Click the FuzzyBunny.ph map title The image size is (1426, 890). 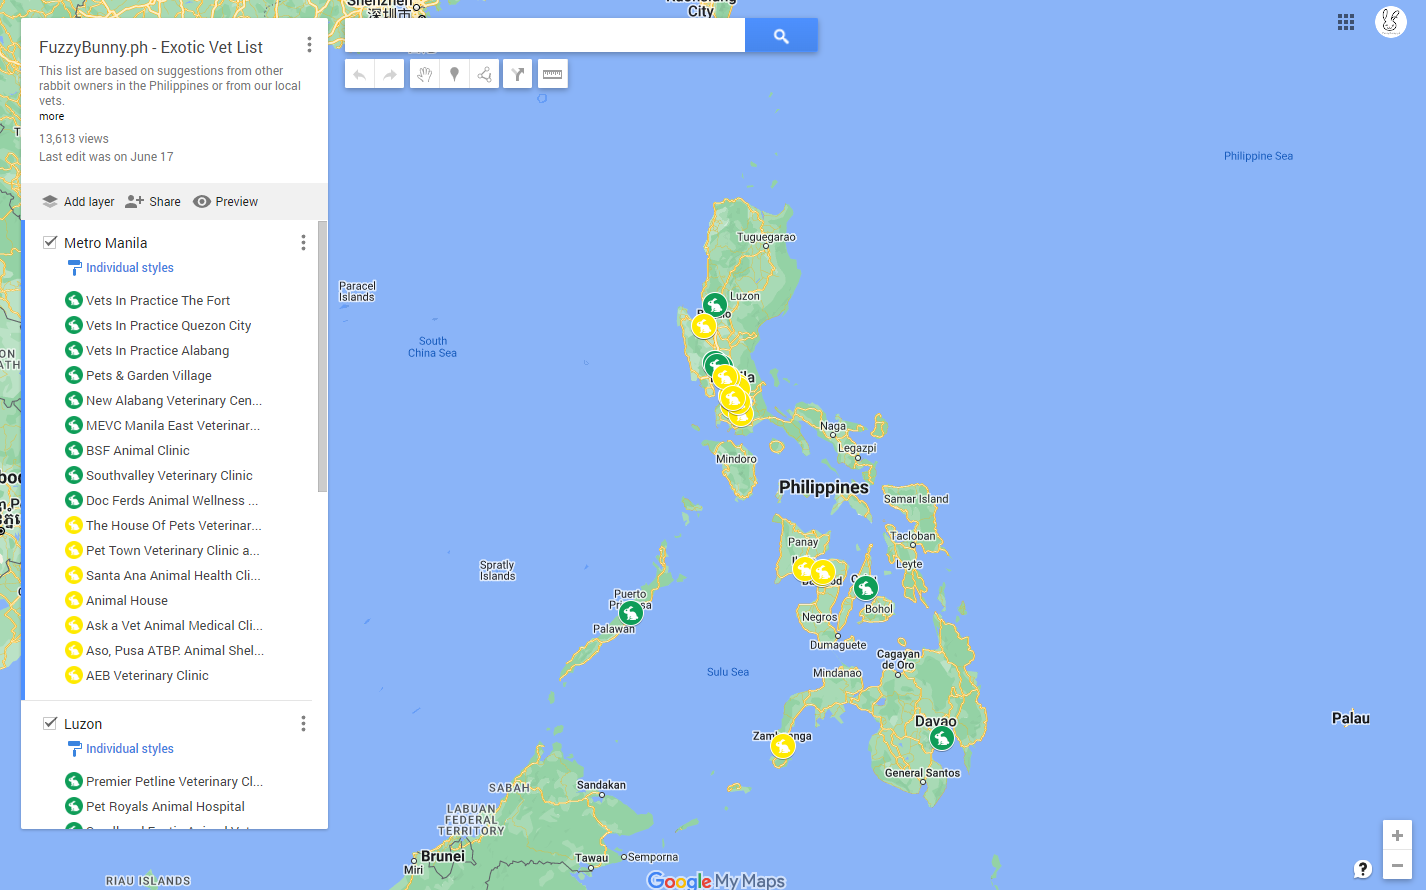[151, 47]
